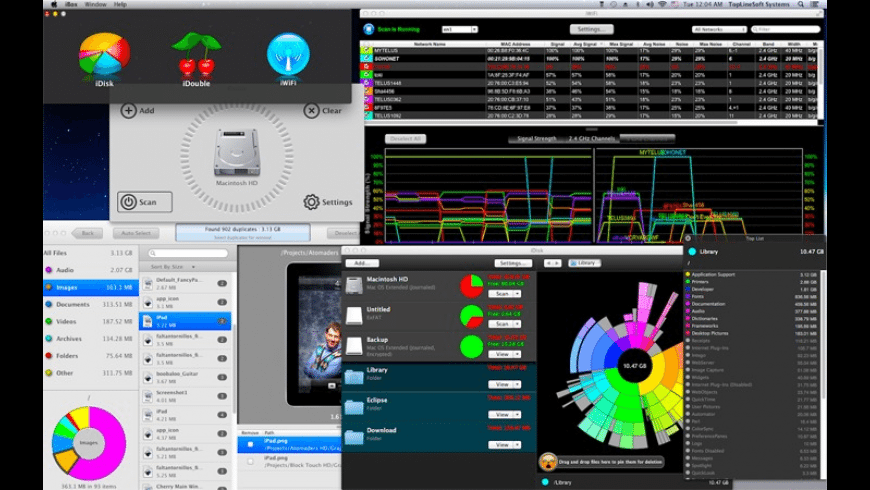This screenshot has width=870, height=490.
Task: Check Remove box for Block Touch iPad.png
Action: tap(250, 461)
